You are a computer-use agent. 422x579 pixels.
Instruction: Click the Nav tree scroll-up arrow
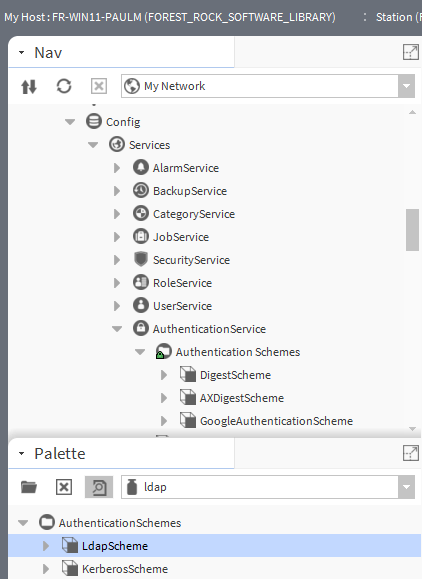(412, 112)
